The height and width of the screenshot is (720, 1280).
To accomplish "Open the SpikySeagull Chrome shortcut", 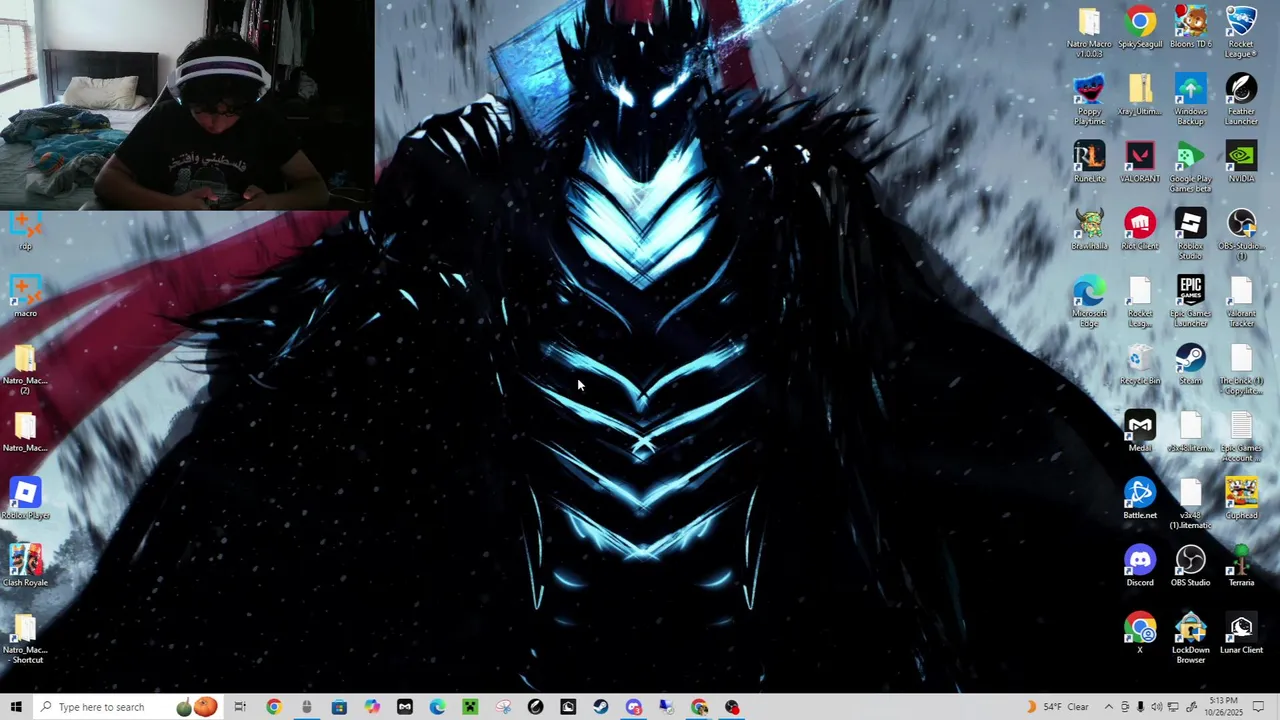I will (1139, 28).
